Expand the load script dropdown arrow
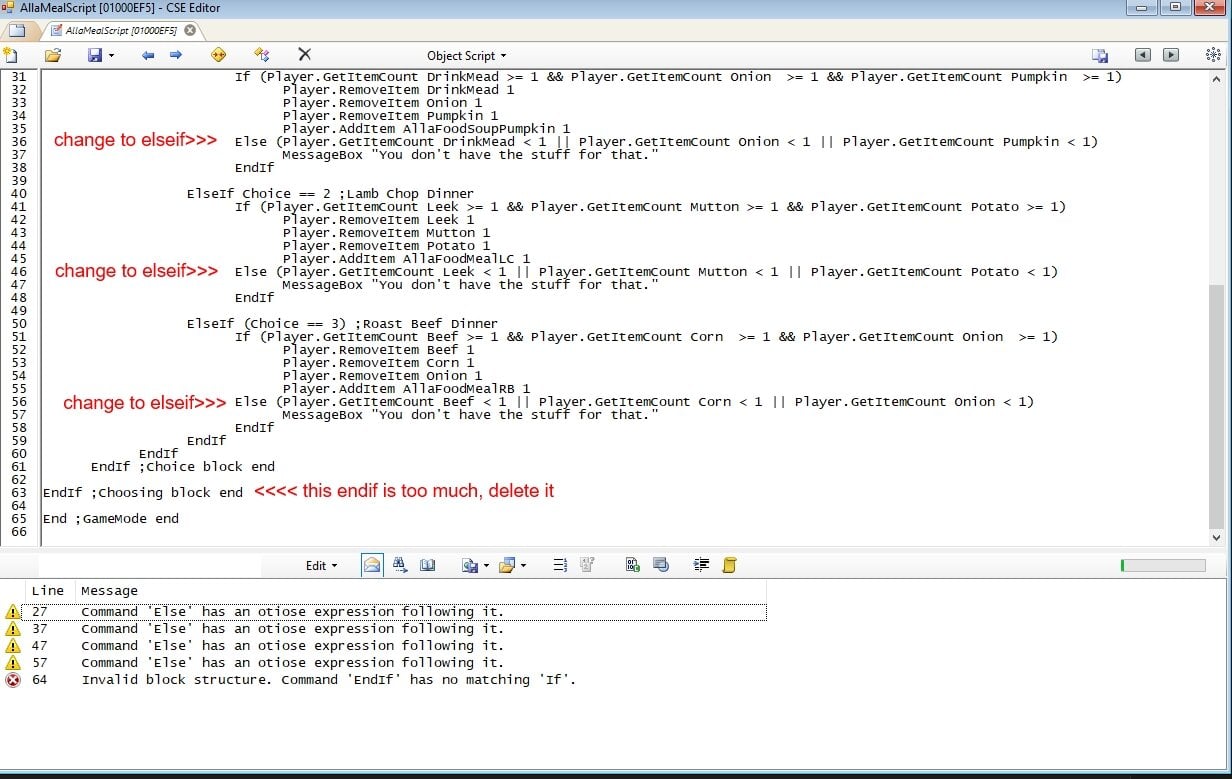Viewport: 1232px width, 779px height. [522, 566]
